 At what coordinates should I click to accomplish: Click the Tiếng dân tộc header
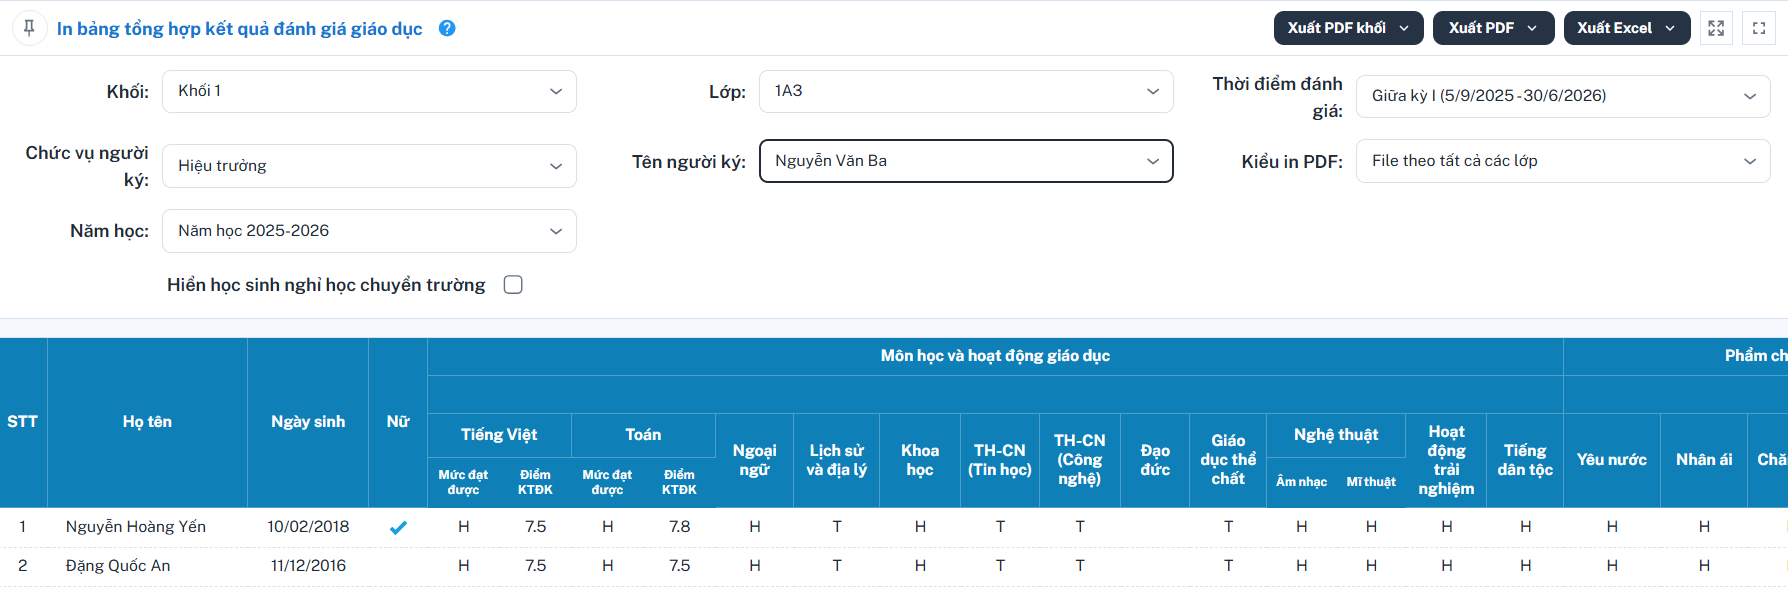point(1525,460)
